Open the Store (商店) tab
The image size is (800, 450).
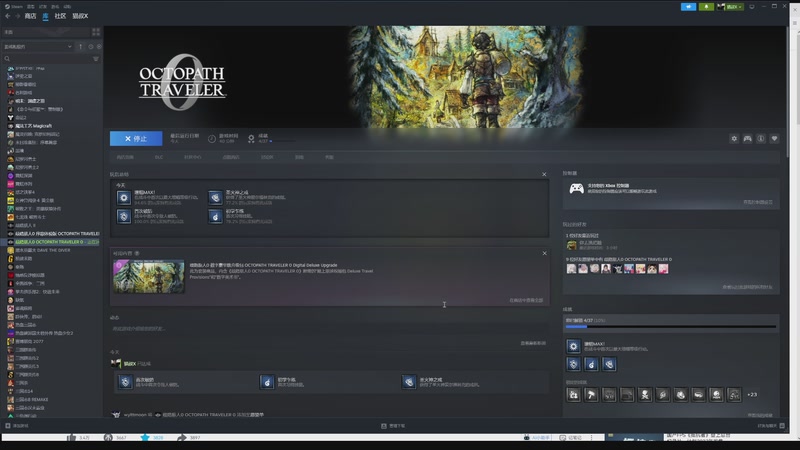(30, 16)
